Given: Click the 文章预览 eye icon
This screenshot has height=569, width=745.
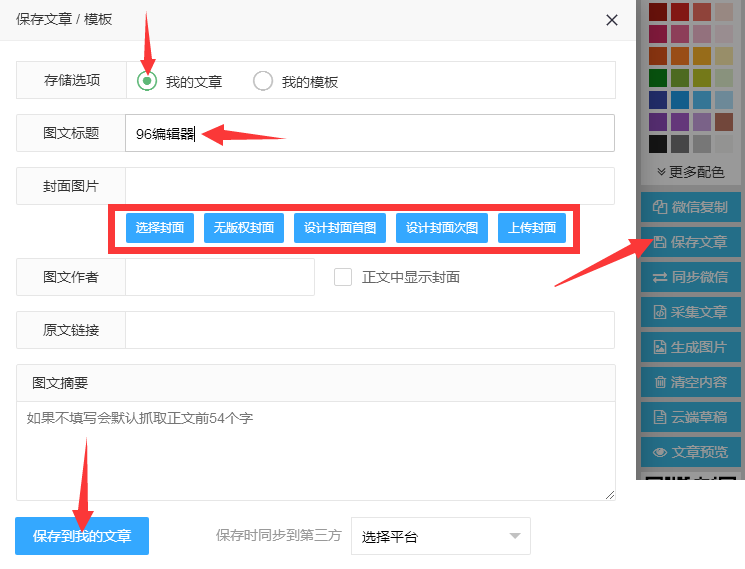Looking at the screenshot, I should (x=659, y=452).
